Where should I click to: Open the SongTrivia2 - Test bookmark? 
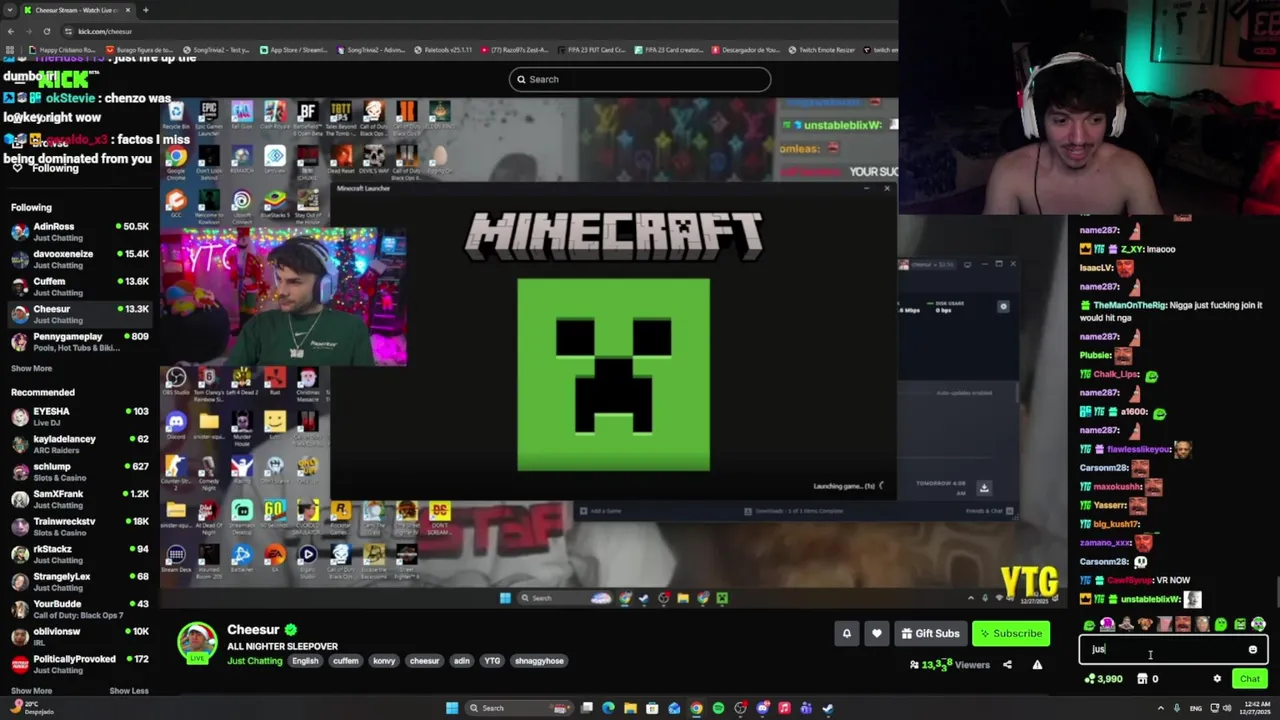(x=218, y=50)
